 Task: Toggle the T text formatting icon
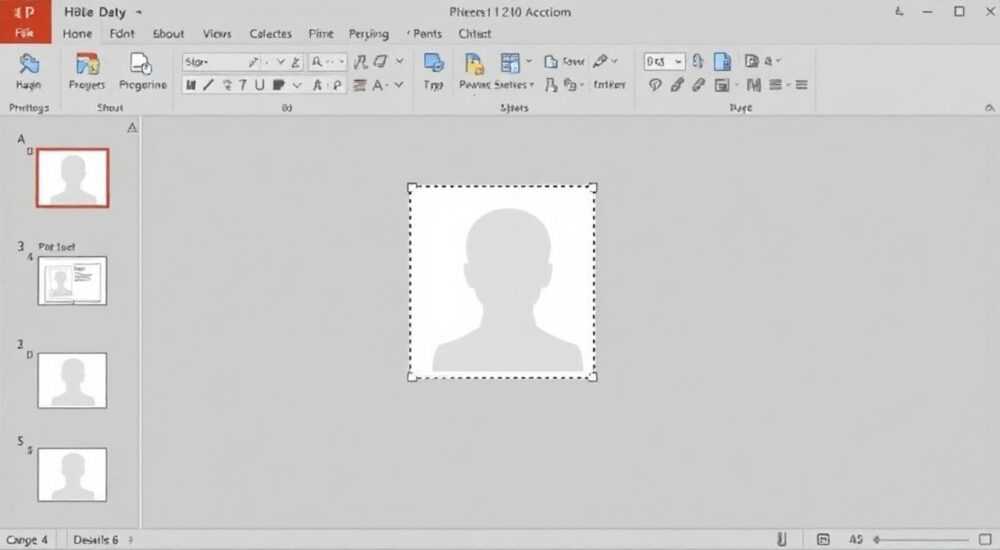coord(242,85)
